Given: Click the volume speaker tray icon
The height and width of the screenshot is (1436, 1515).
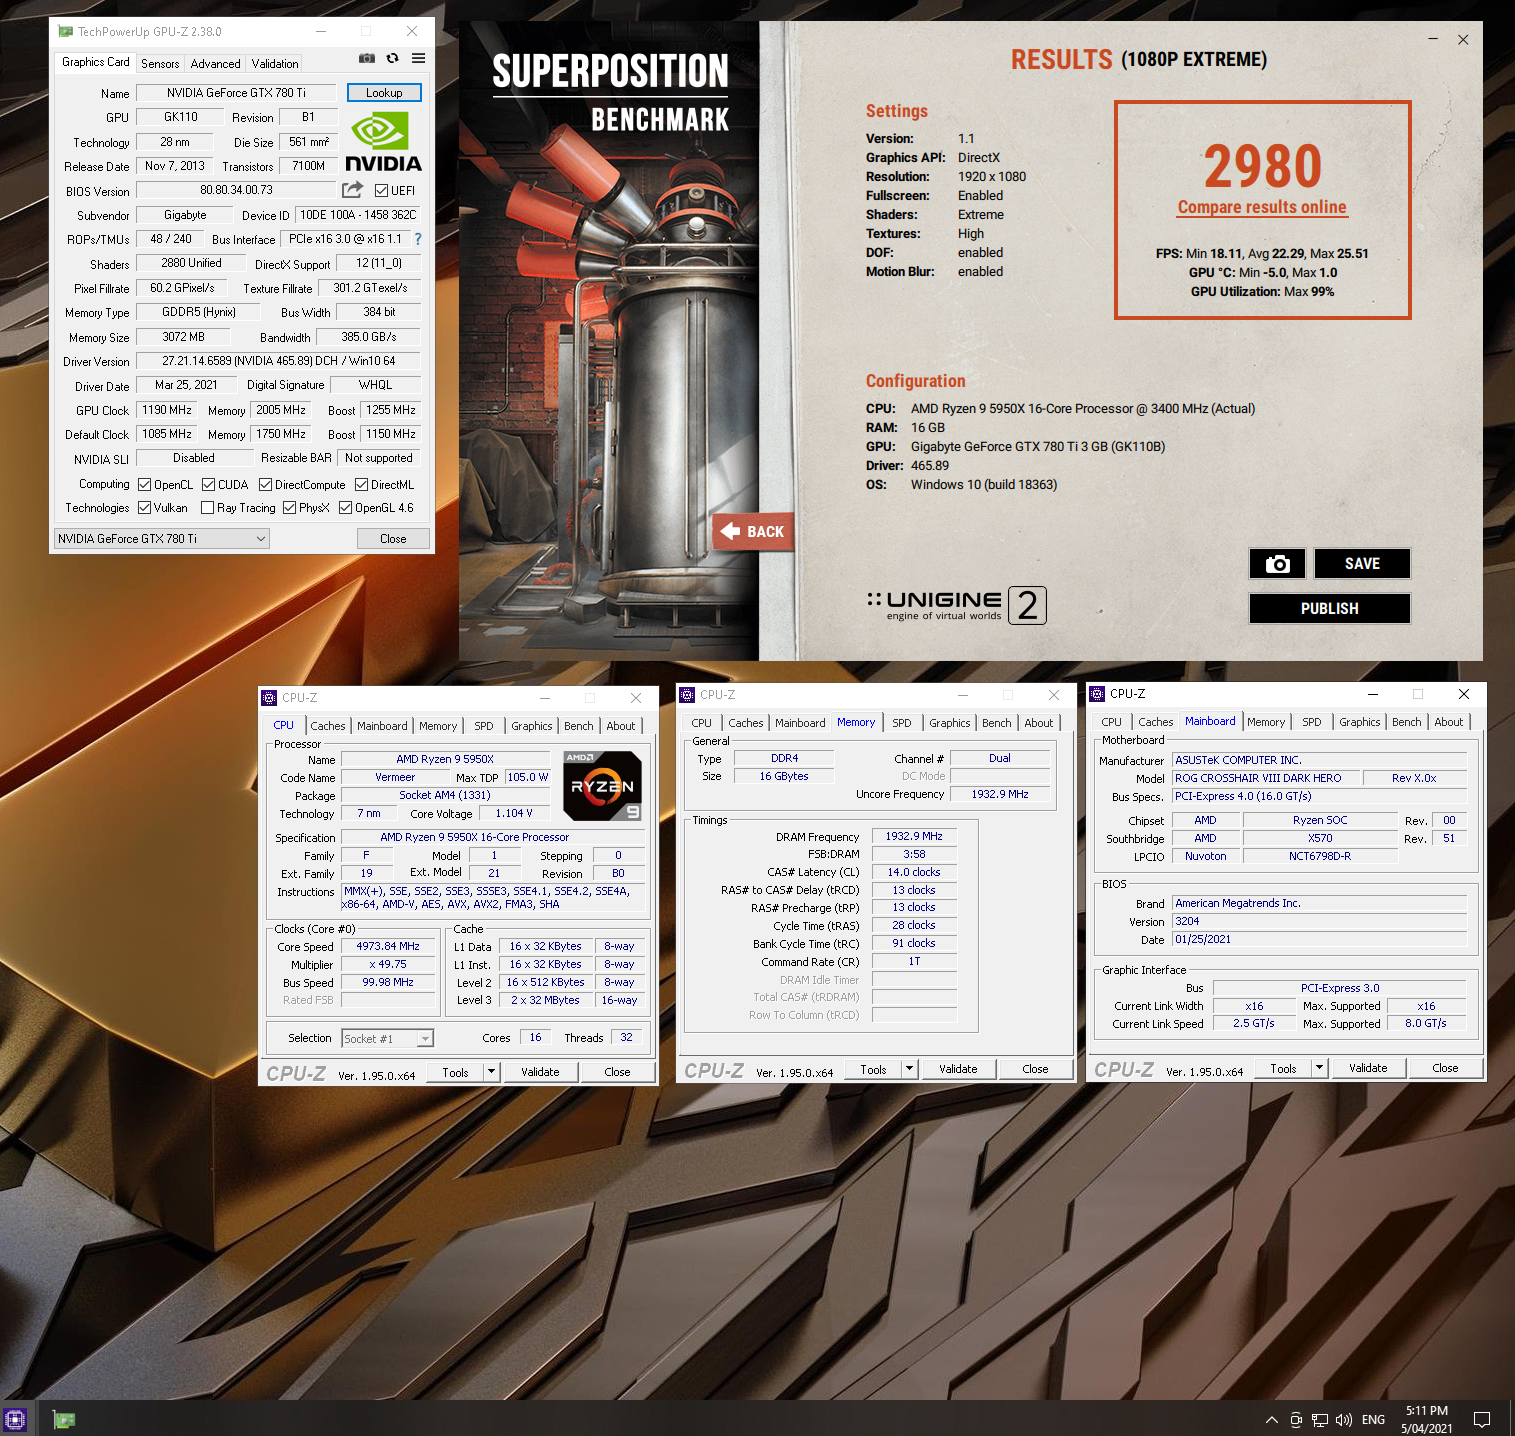Looking at the screenshot, I should 1344,1419.
